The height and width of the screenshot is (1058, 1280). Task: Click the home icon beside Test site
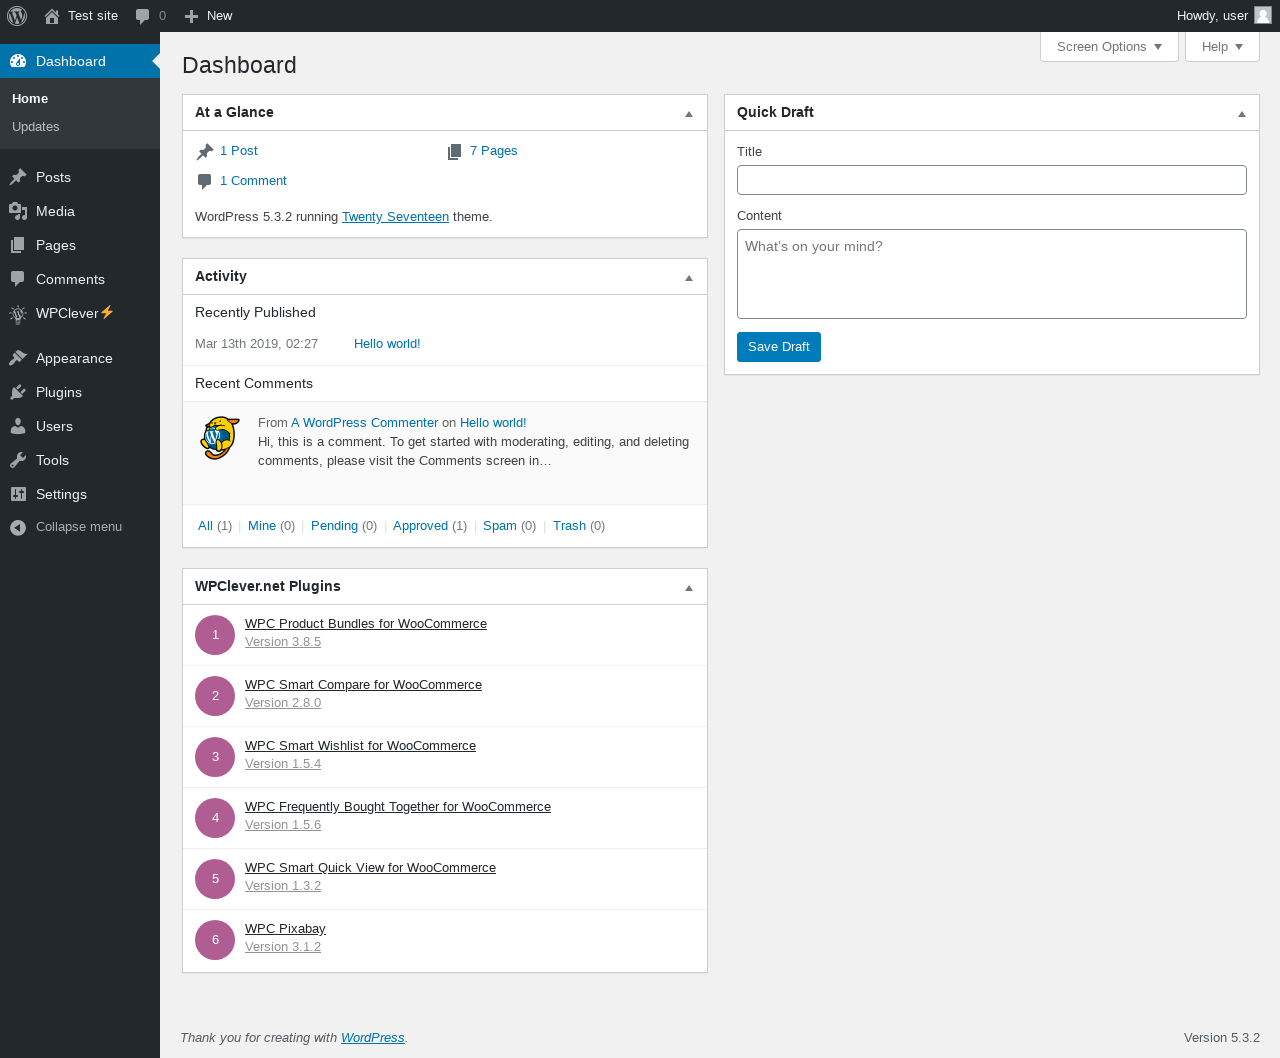point(52,16)
